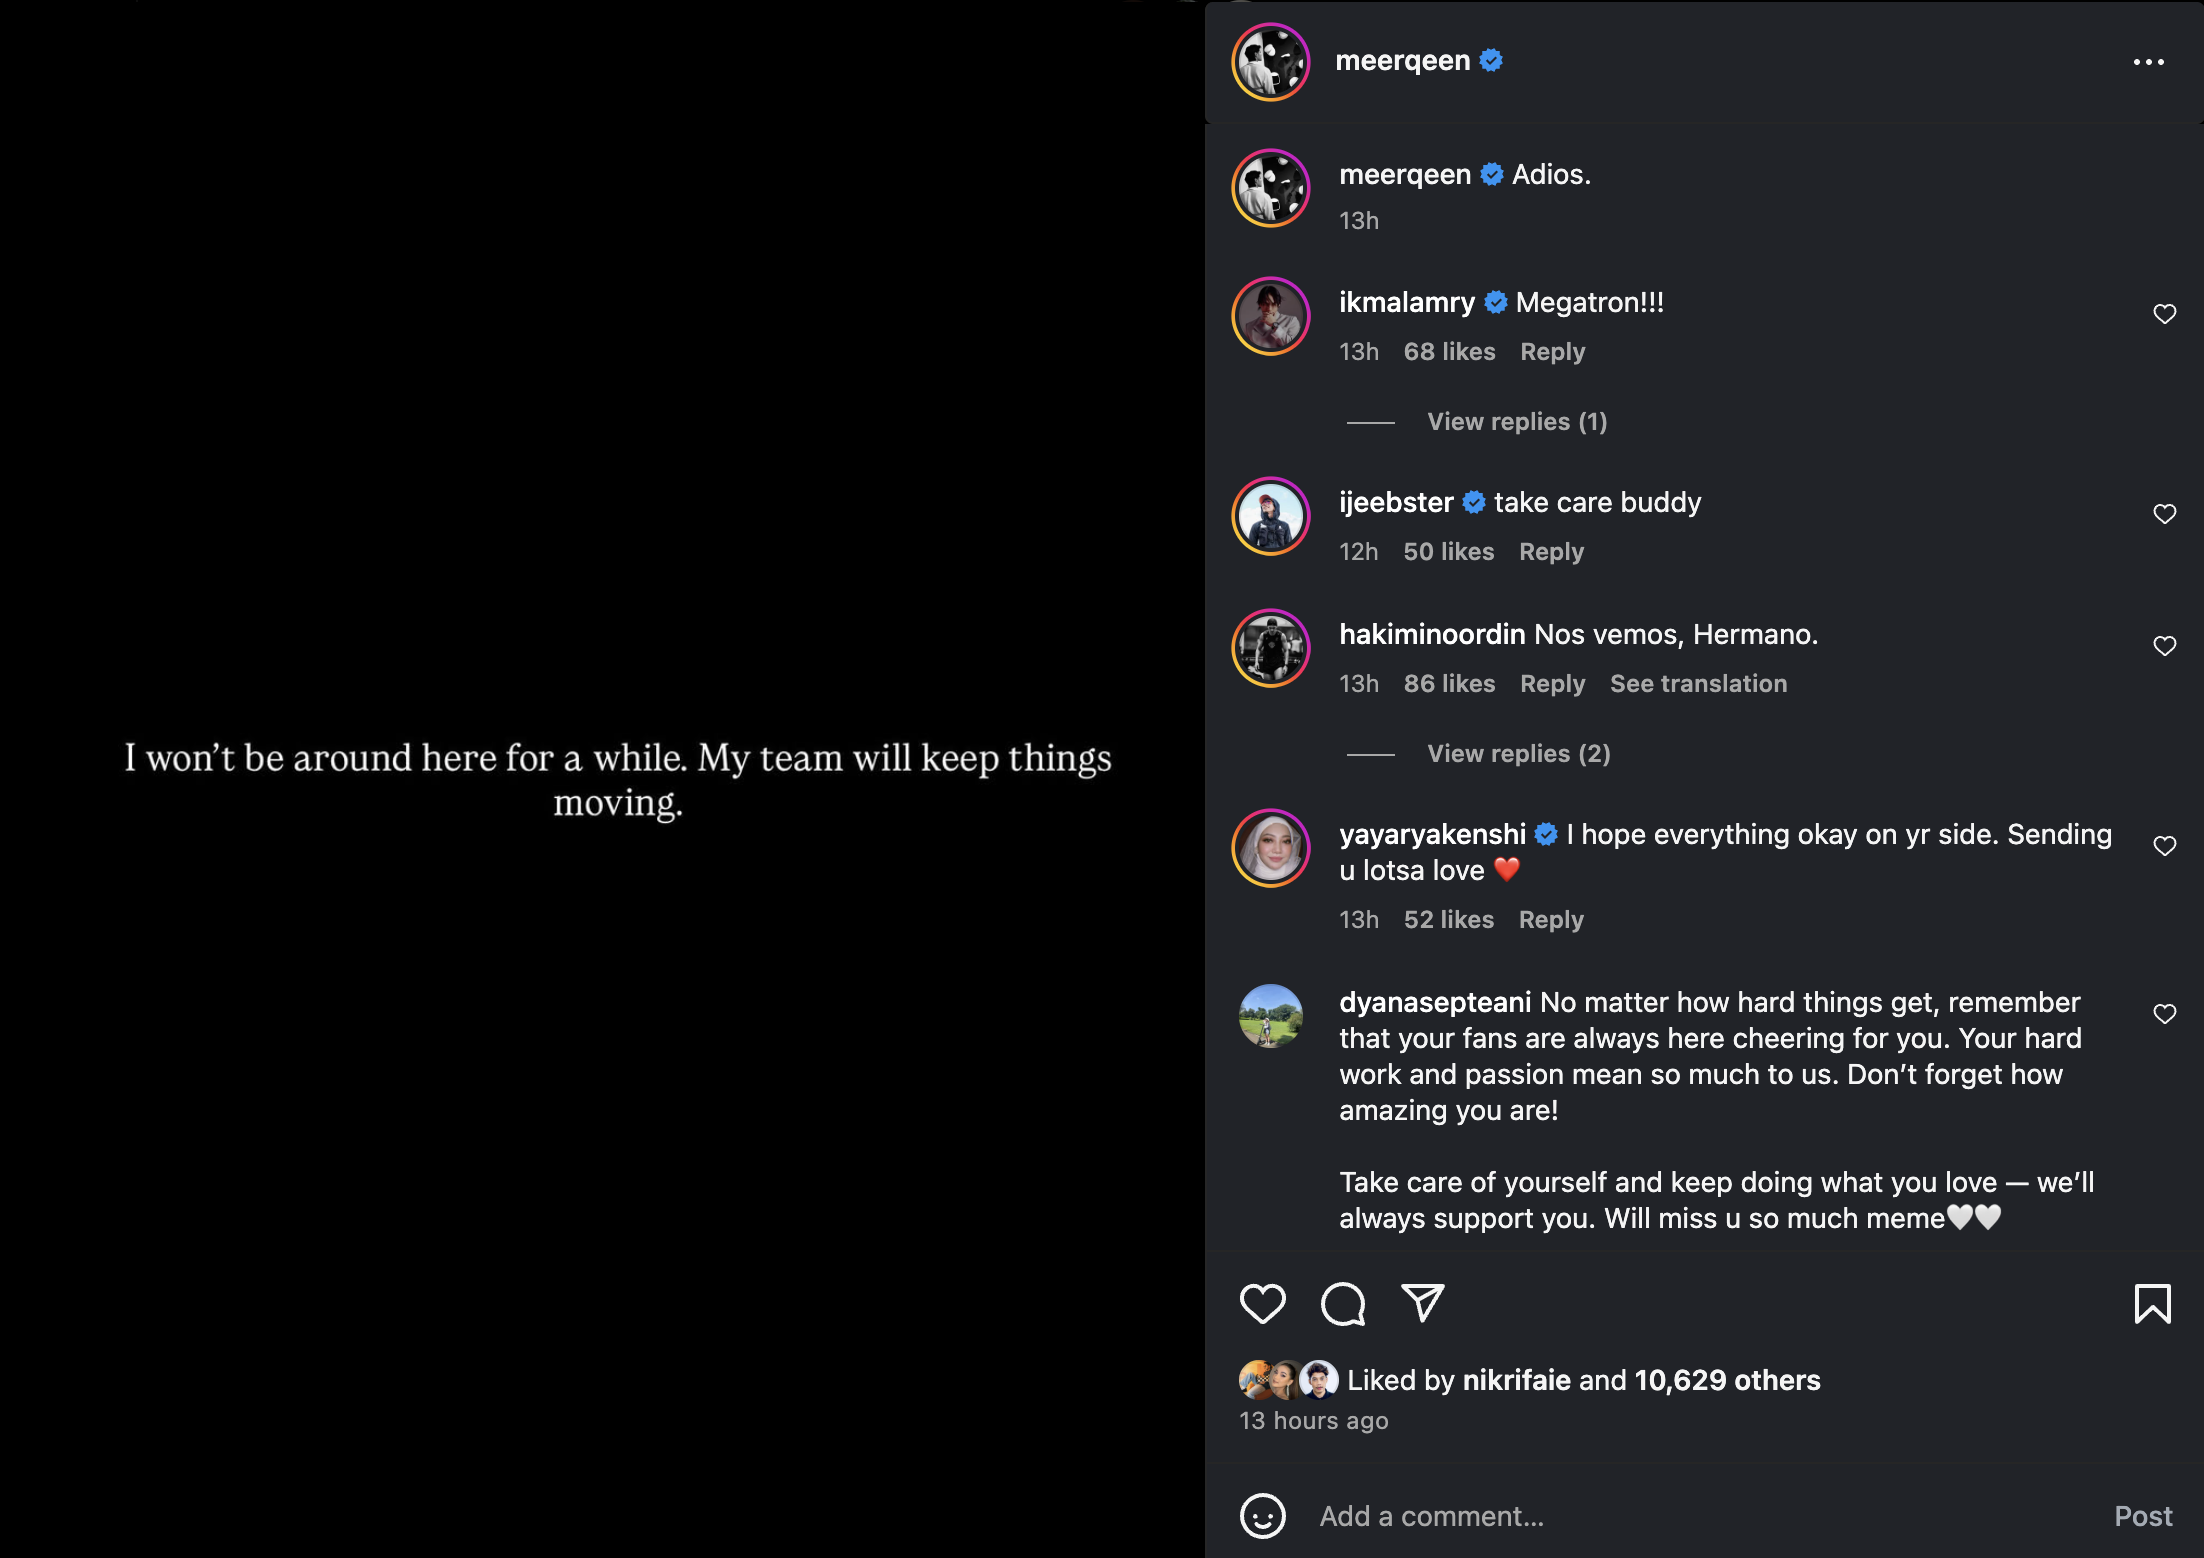Like hakiminoordin's Nos vemos comment
Screen dimensions: 2204x1558
(x=2164, y=646)
